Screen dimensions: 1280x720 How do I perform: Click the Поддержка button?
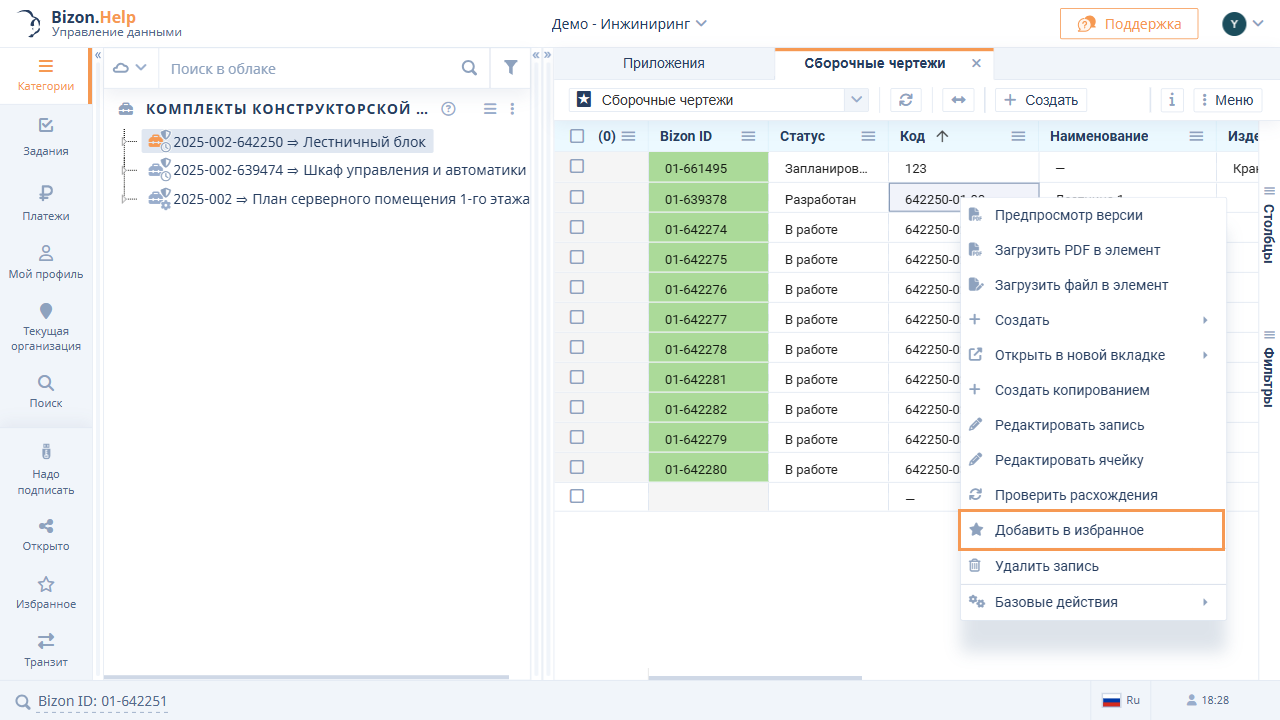pos(1128,24)
